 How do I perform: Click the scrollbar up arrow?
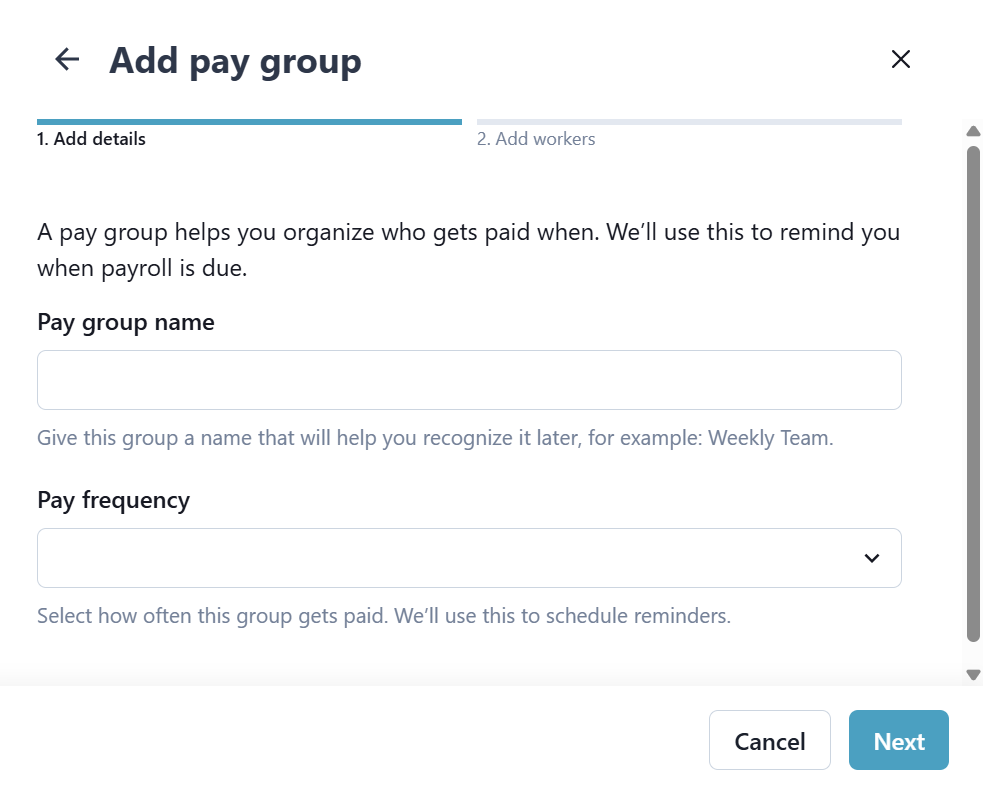click(x=973, y=131)
